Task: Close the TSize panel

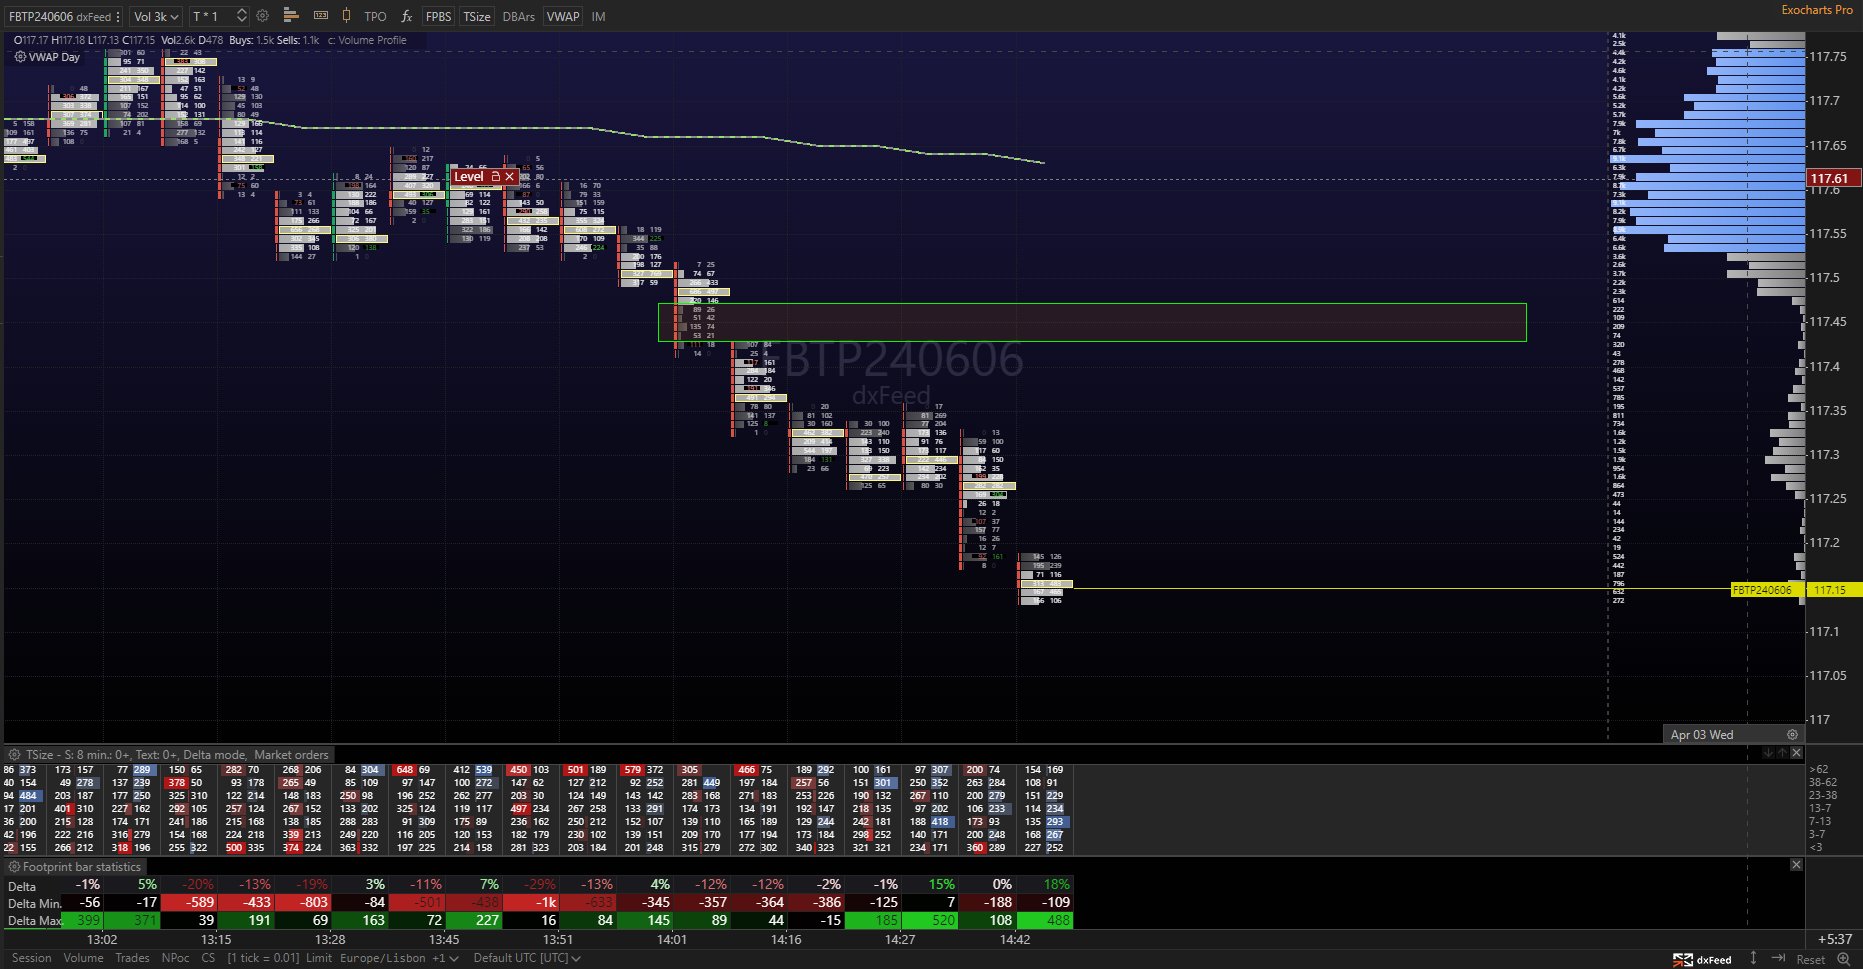Action: 1796,753
